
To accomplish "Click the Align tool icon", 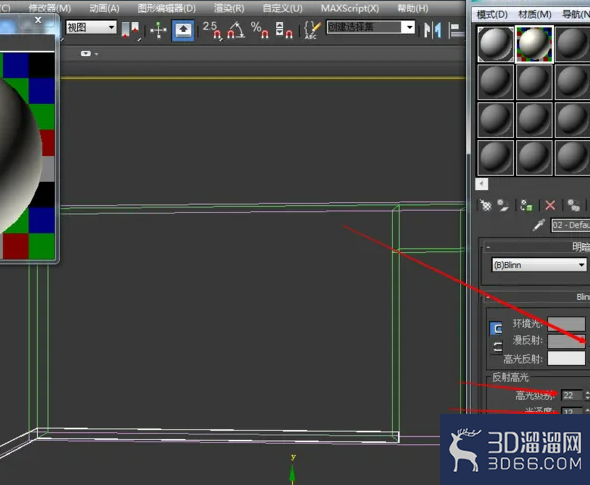I will pos(457,30).
